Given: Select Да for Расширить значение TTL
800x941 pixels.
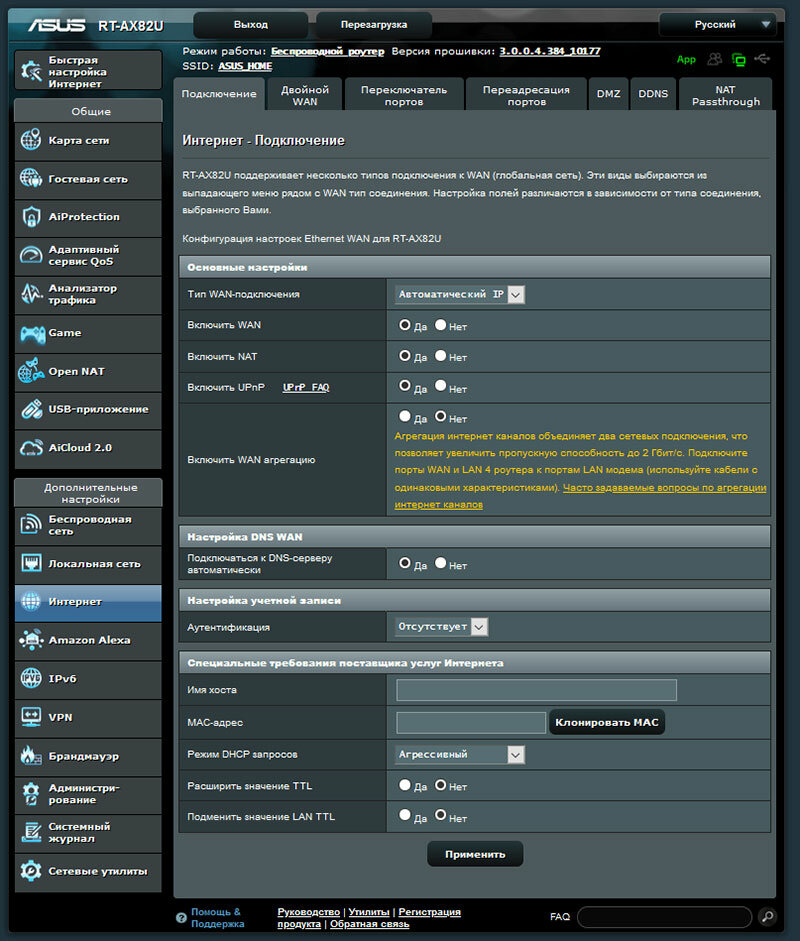Looking at the screenshot, I should click(405, 785).
